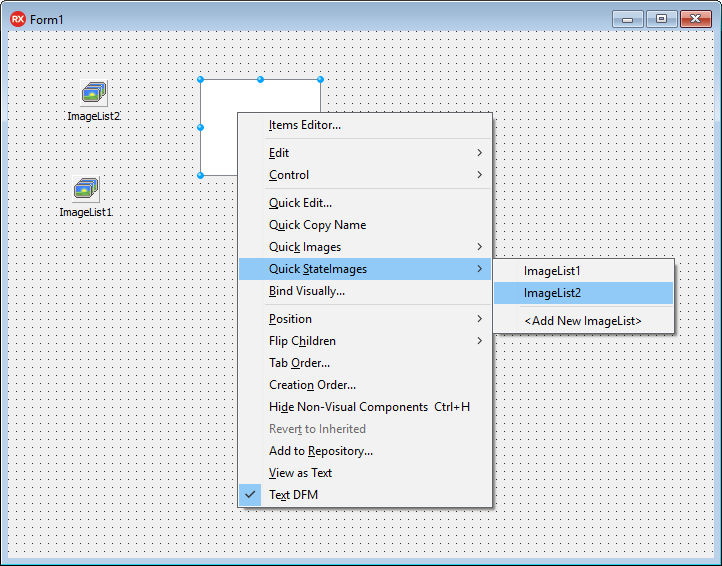The image size is (722, 566).
Task: Choose Quick Copy Name
Action: click(x=365, y=225)
